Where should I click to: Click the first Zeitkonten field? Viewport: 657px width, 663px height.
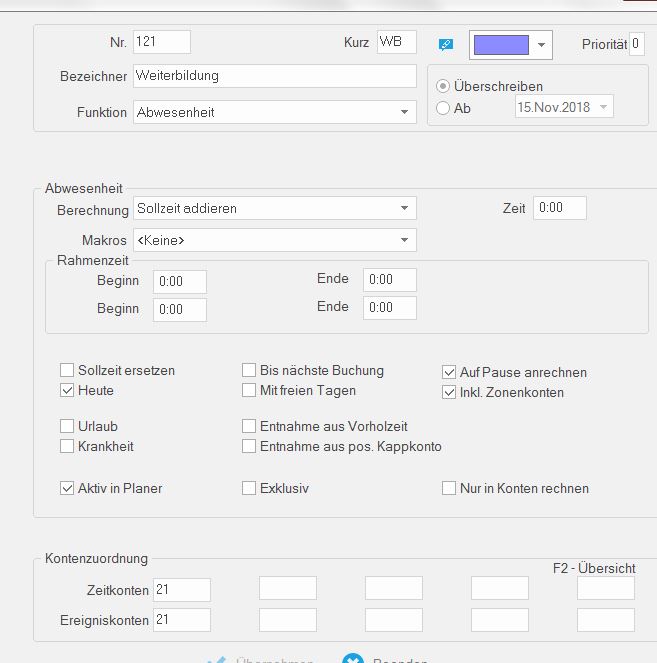182,590
